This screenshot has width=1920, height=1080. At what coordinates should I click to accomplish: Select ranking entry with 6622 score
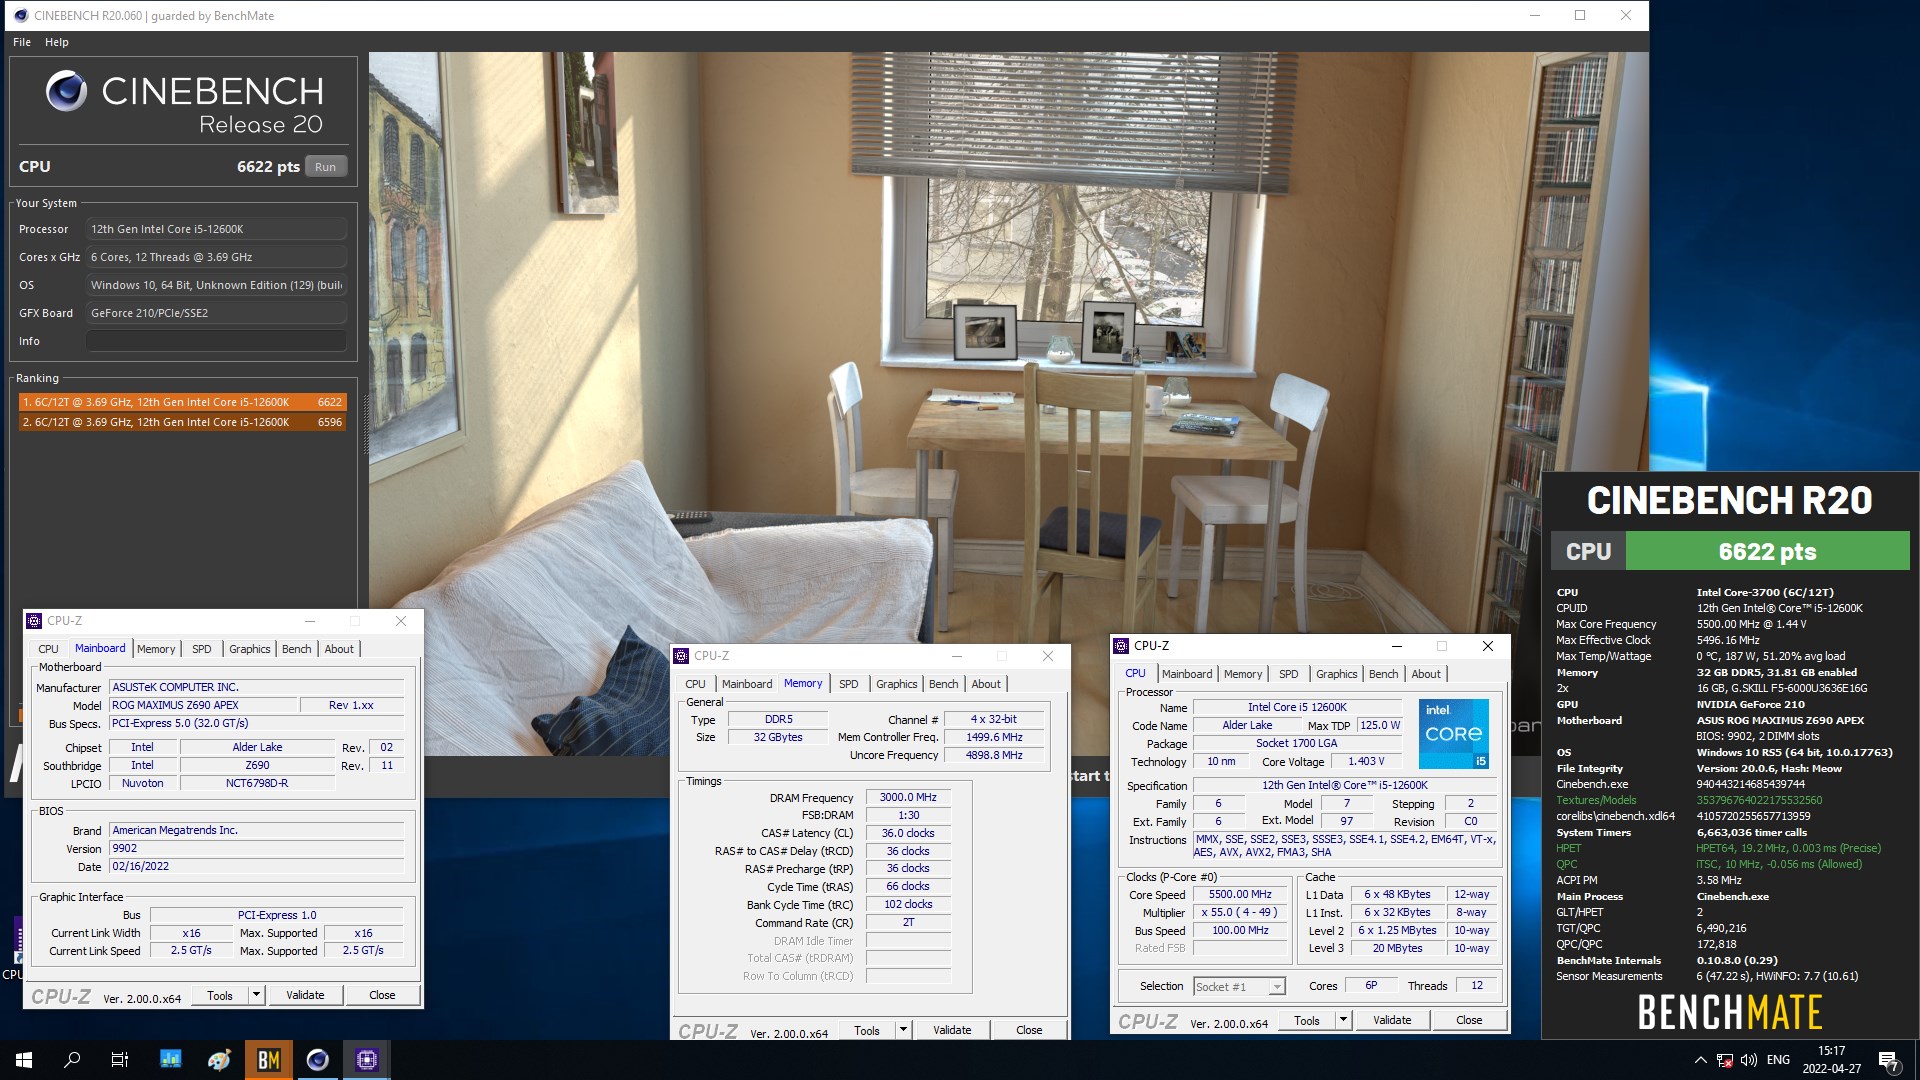click(x=182, y=402)
